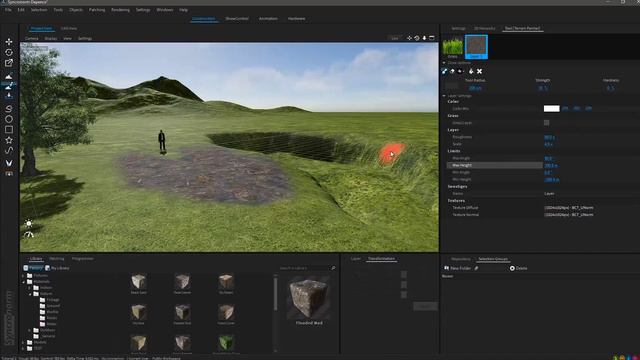Click the rename pencil icon near New Folder
Viewport: 640px width, 360px height.
476,268
